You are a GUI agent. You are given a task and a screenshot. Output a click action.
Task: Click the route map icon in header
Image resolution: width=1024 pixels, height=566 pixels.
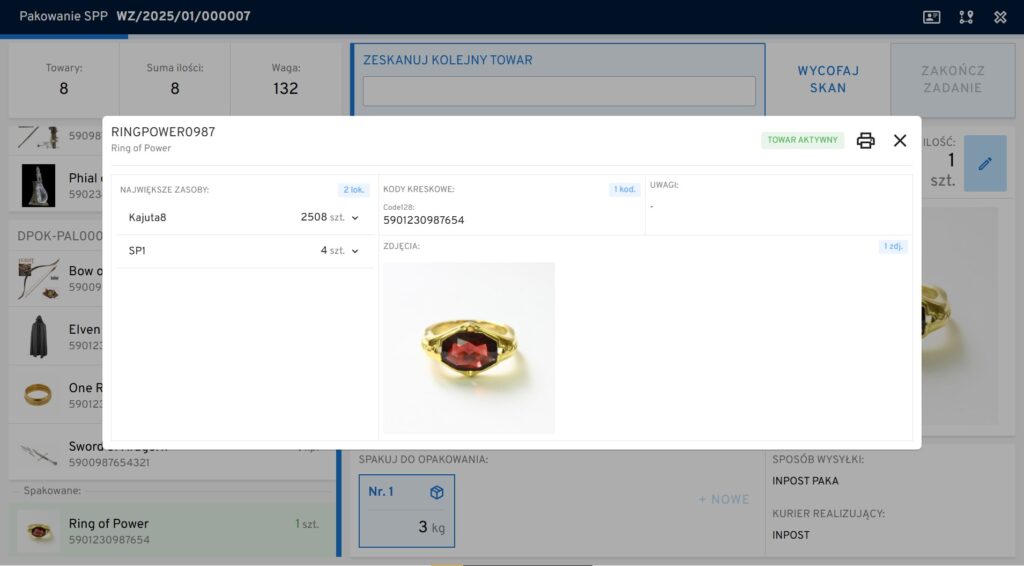pos(966,17)
